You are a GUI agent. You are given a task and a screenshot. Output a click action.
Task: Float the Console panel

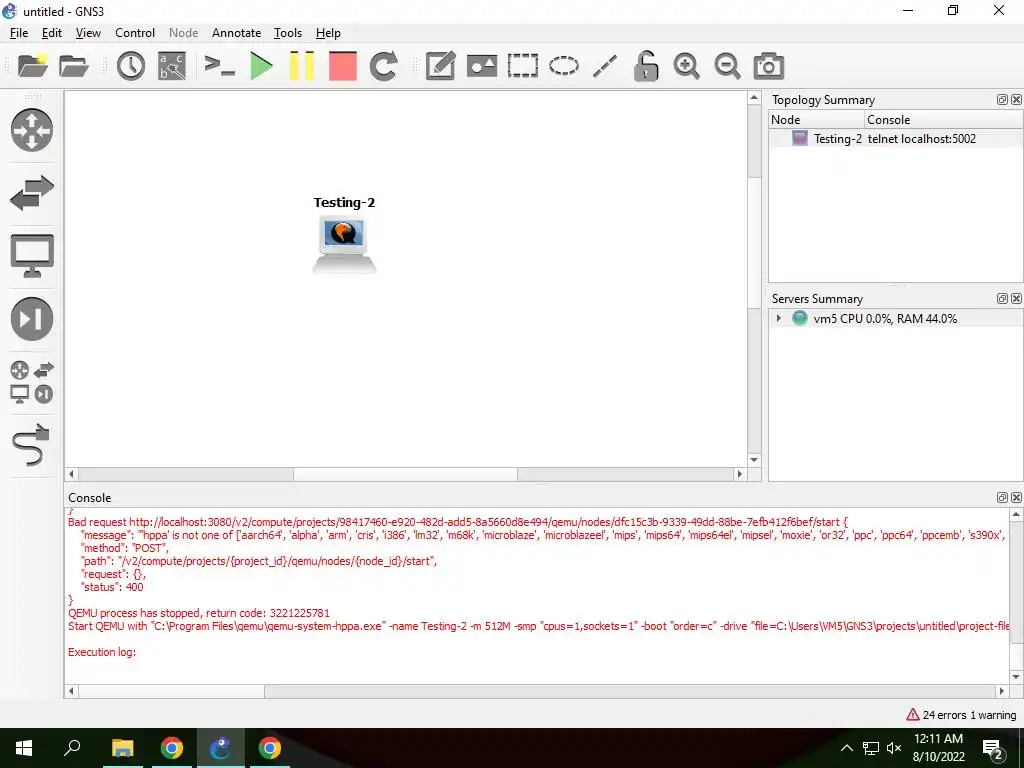point(1002,498)
